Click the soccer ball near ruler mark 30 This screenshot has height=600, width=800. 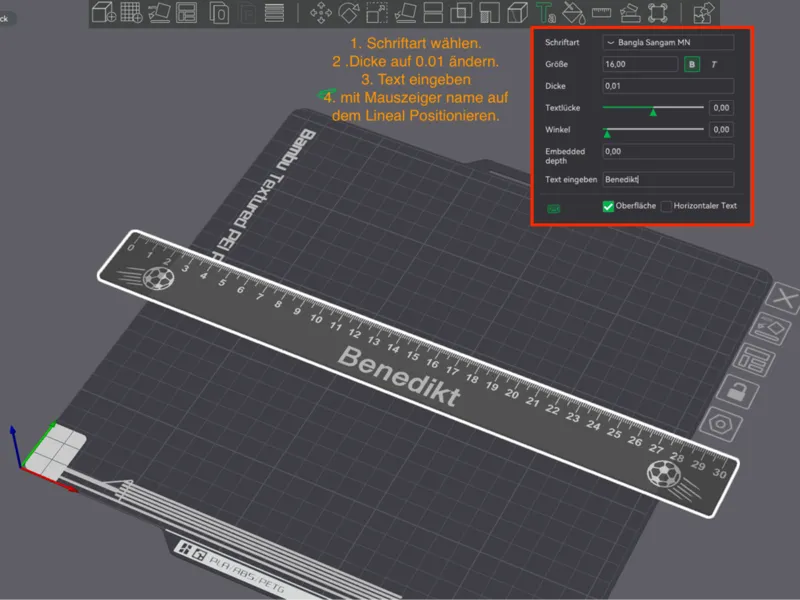663,474
